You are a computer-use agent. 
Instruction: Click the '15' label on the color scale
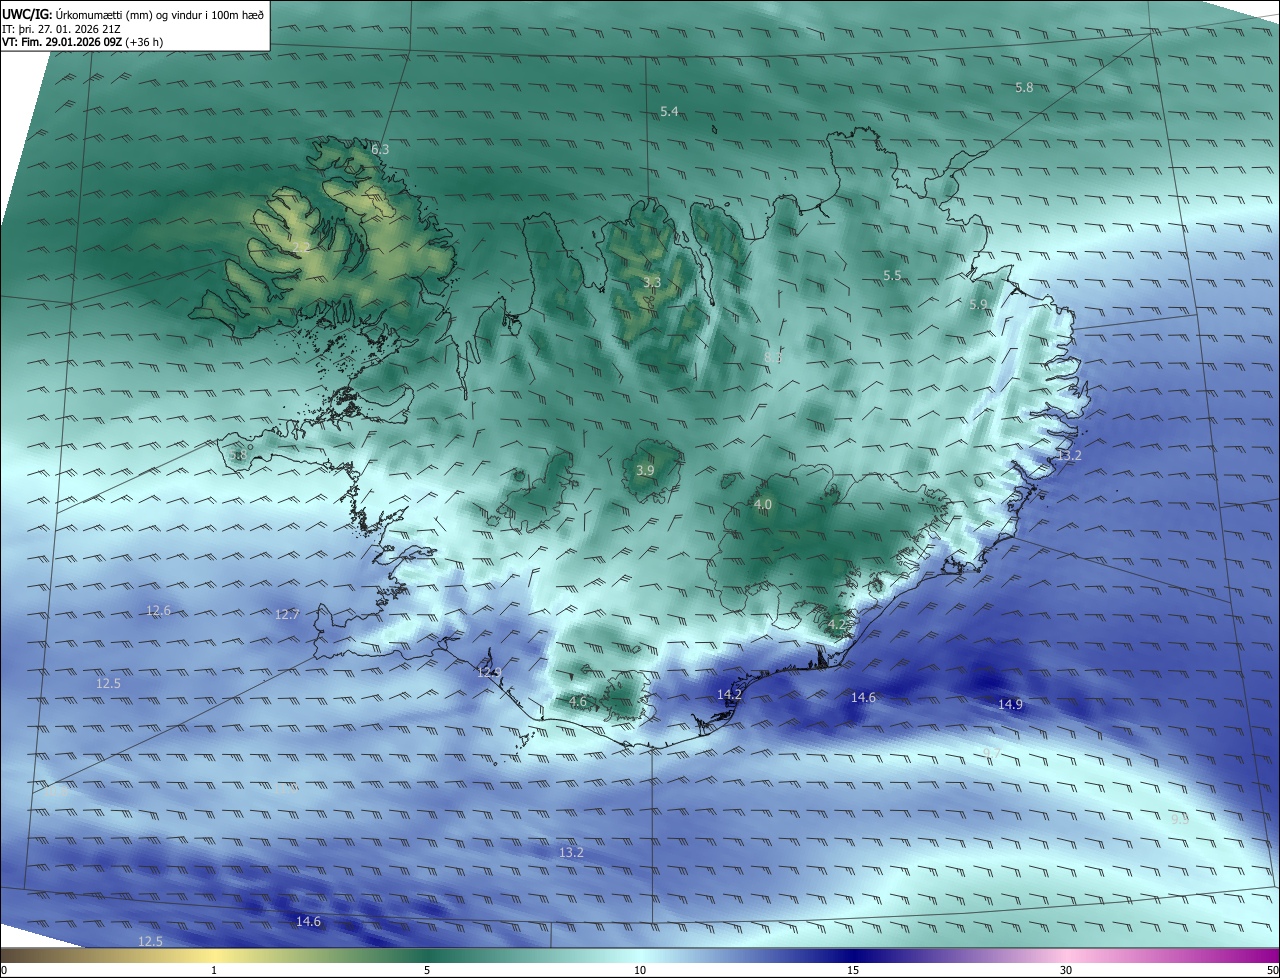point(853,970)
